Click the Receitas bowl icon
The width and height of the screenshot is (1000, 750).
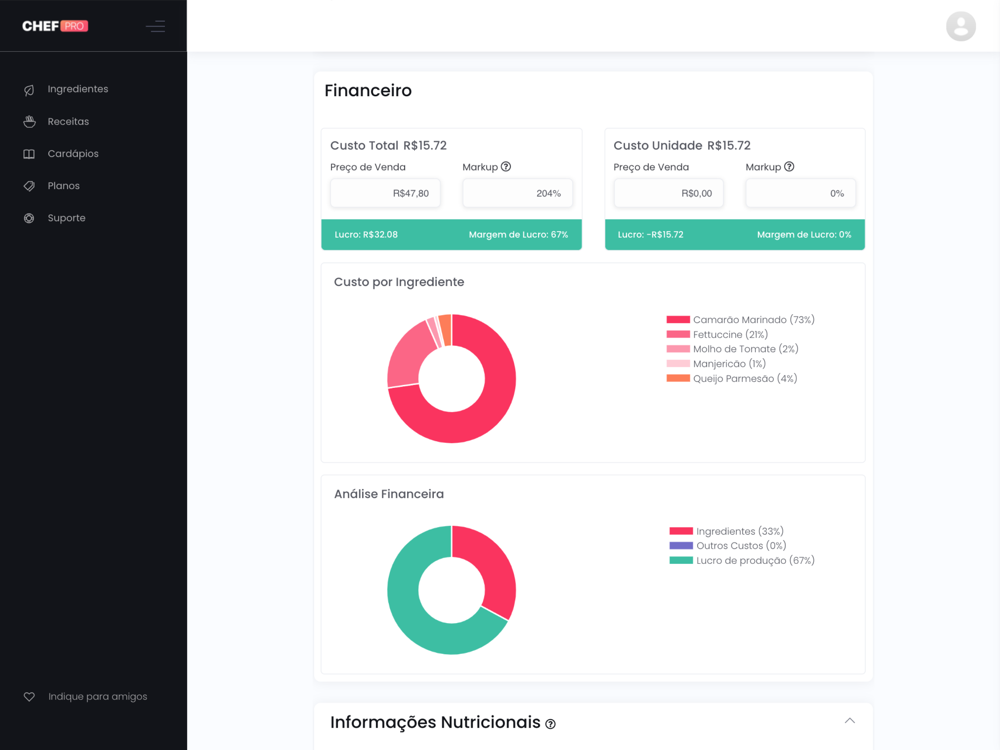29,122
